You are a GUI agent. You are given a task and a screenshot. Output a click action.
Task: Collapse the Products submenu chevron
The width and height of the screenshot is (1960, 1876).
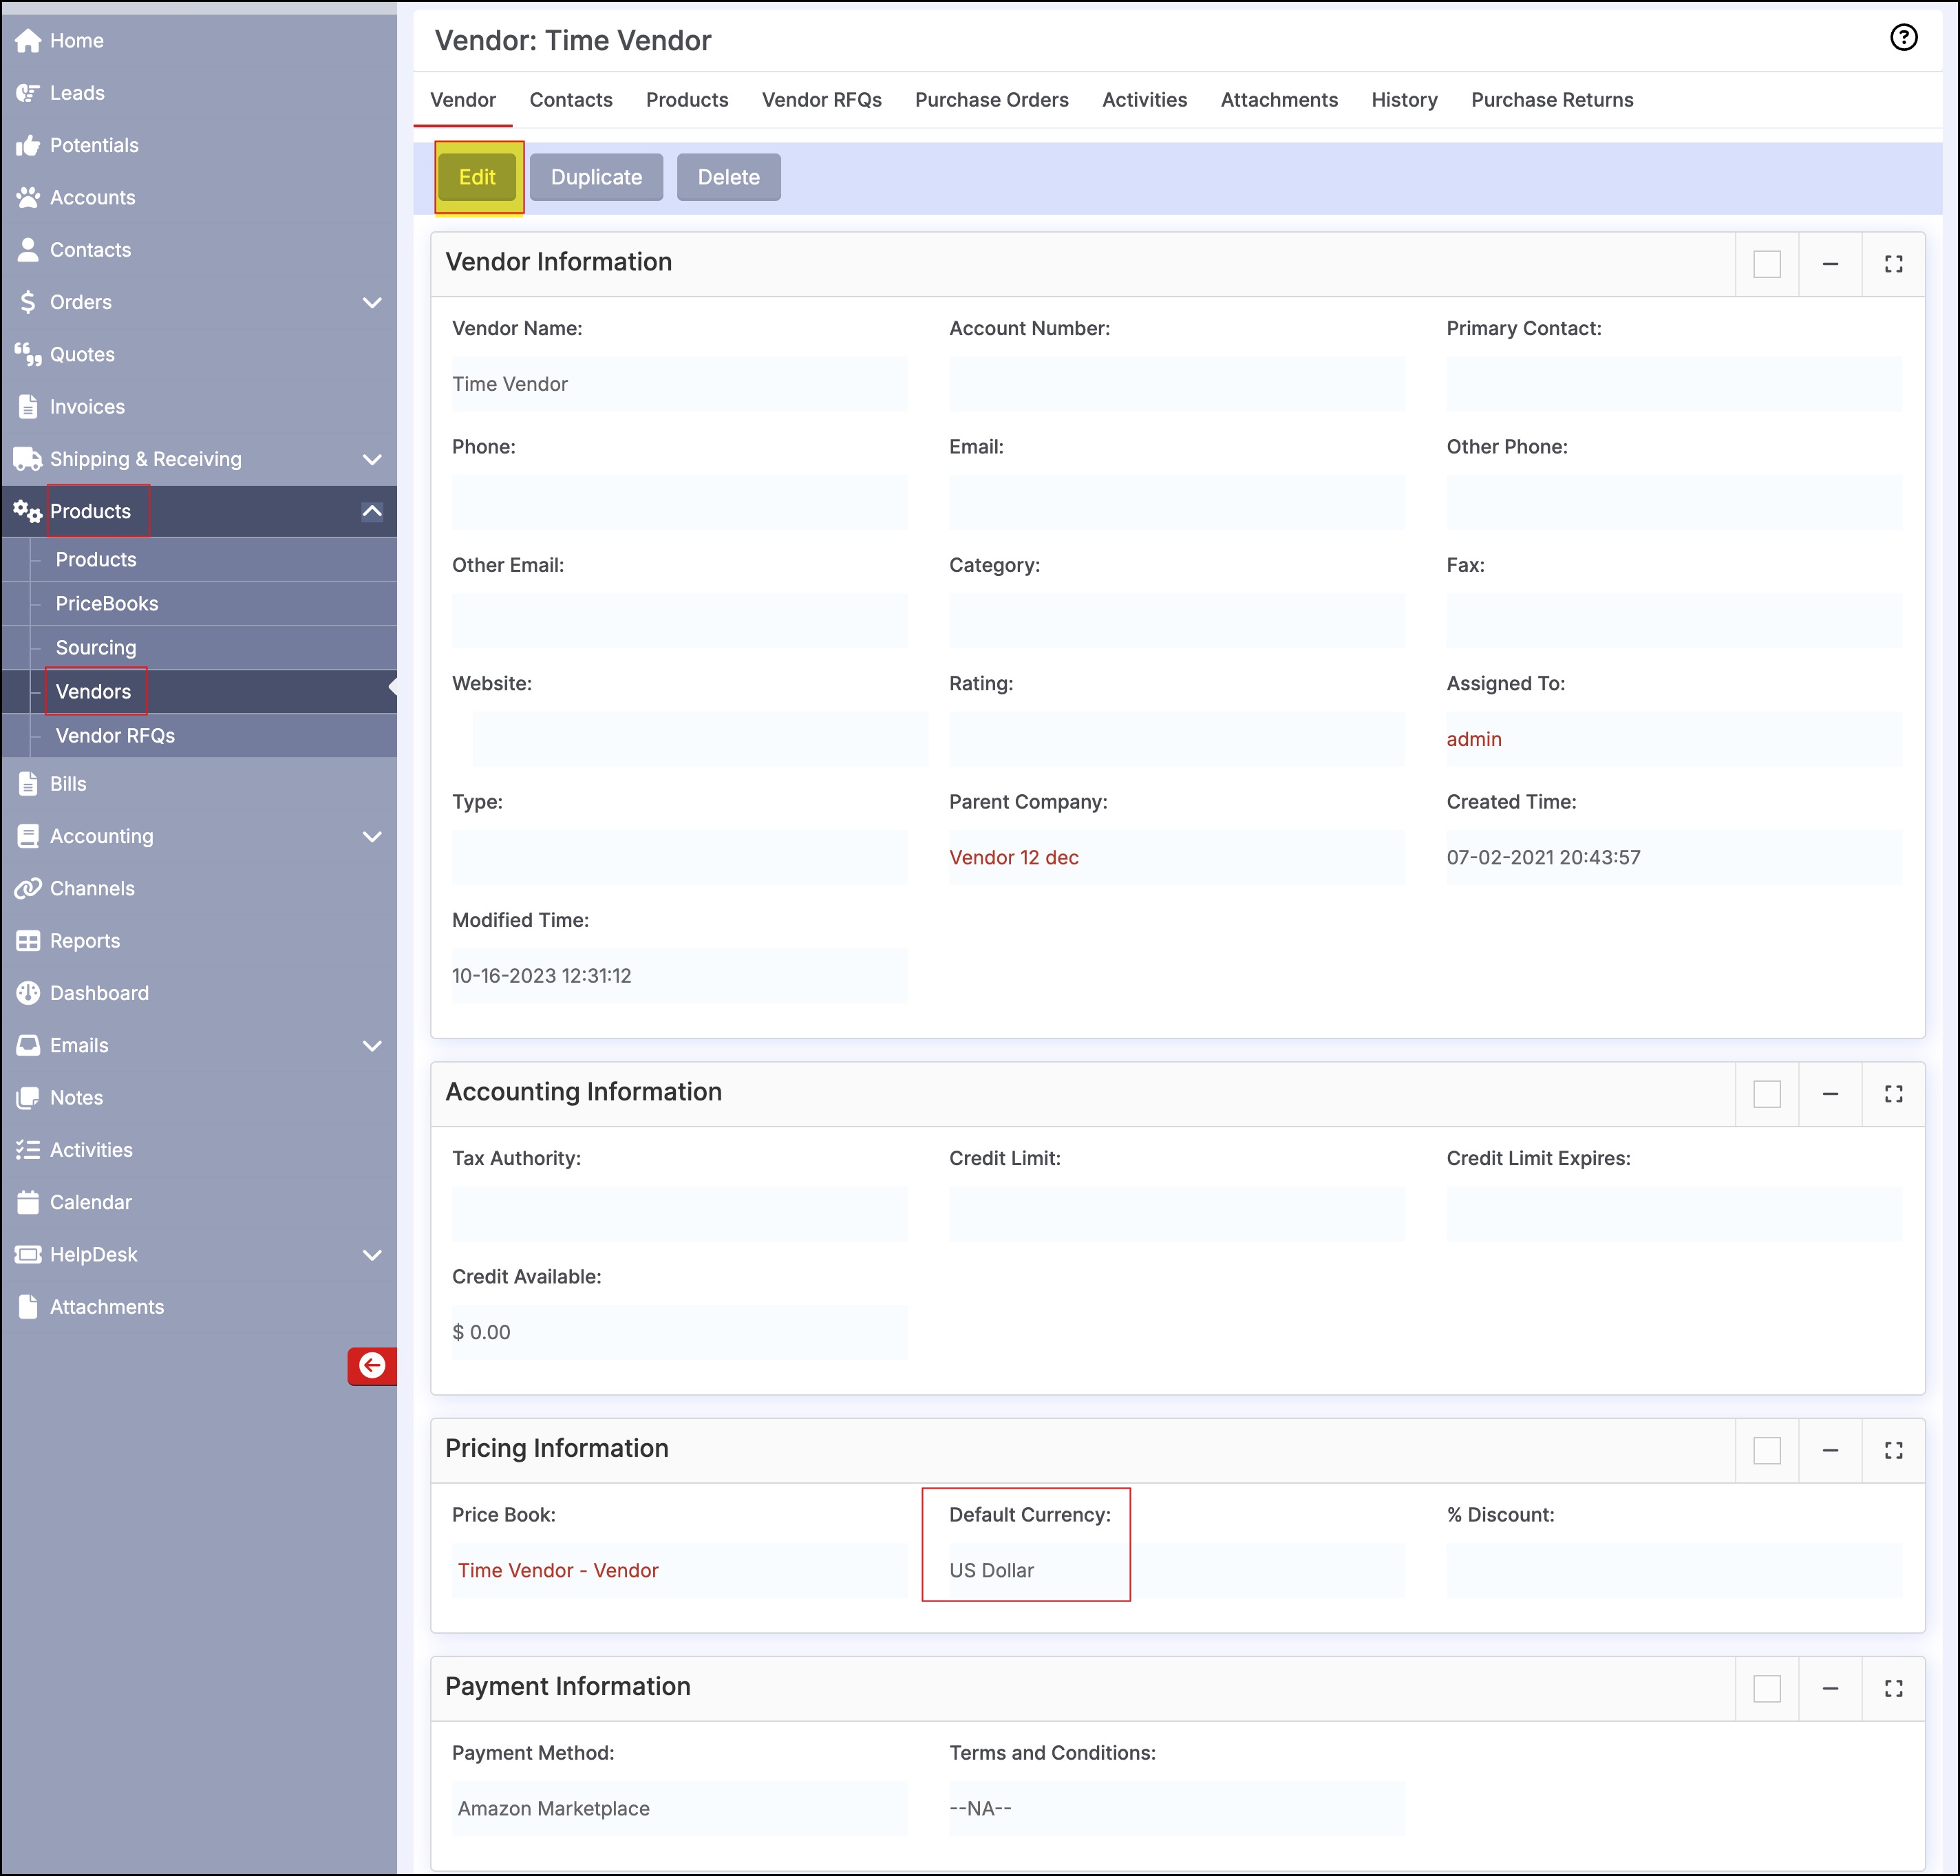[x=372, y=512]
